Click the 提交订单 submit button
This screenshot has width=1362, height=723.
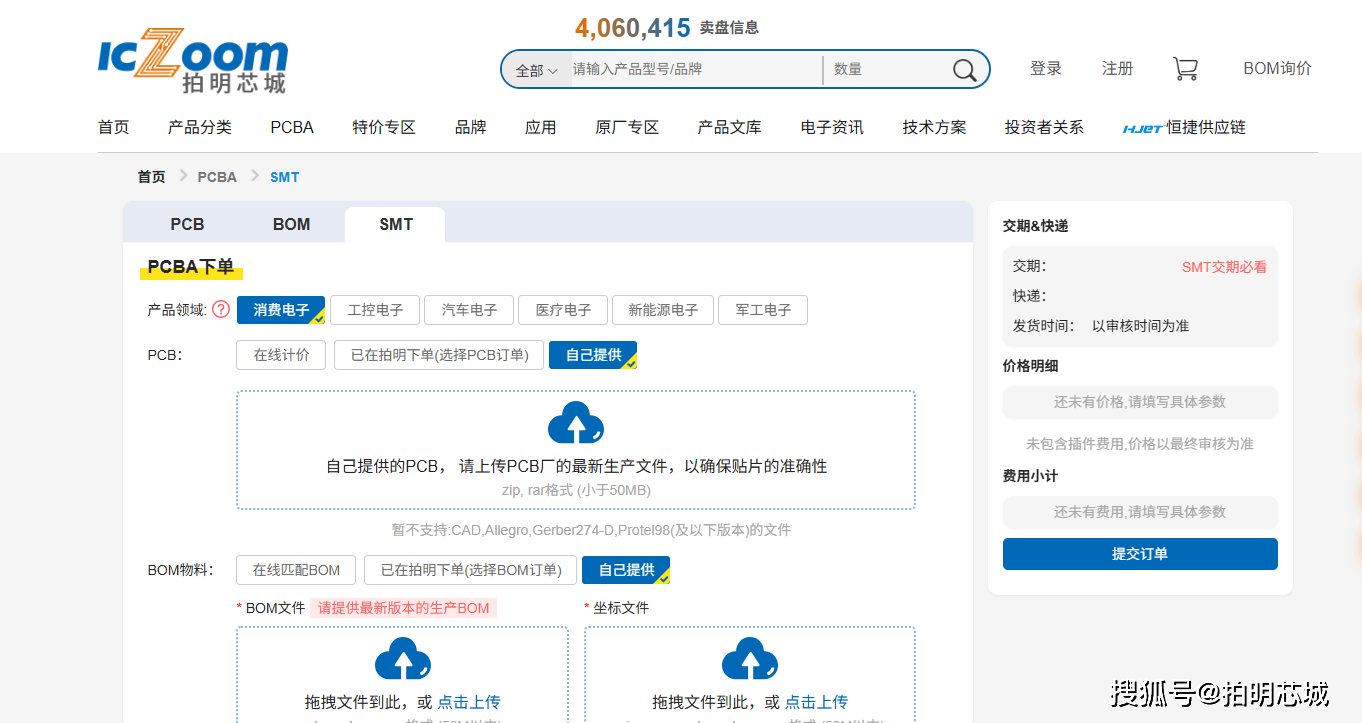[1139, 554]
